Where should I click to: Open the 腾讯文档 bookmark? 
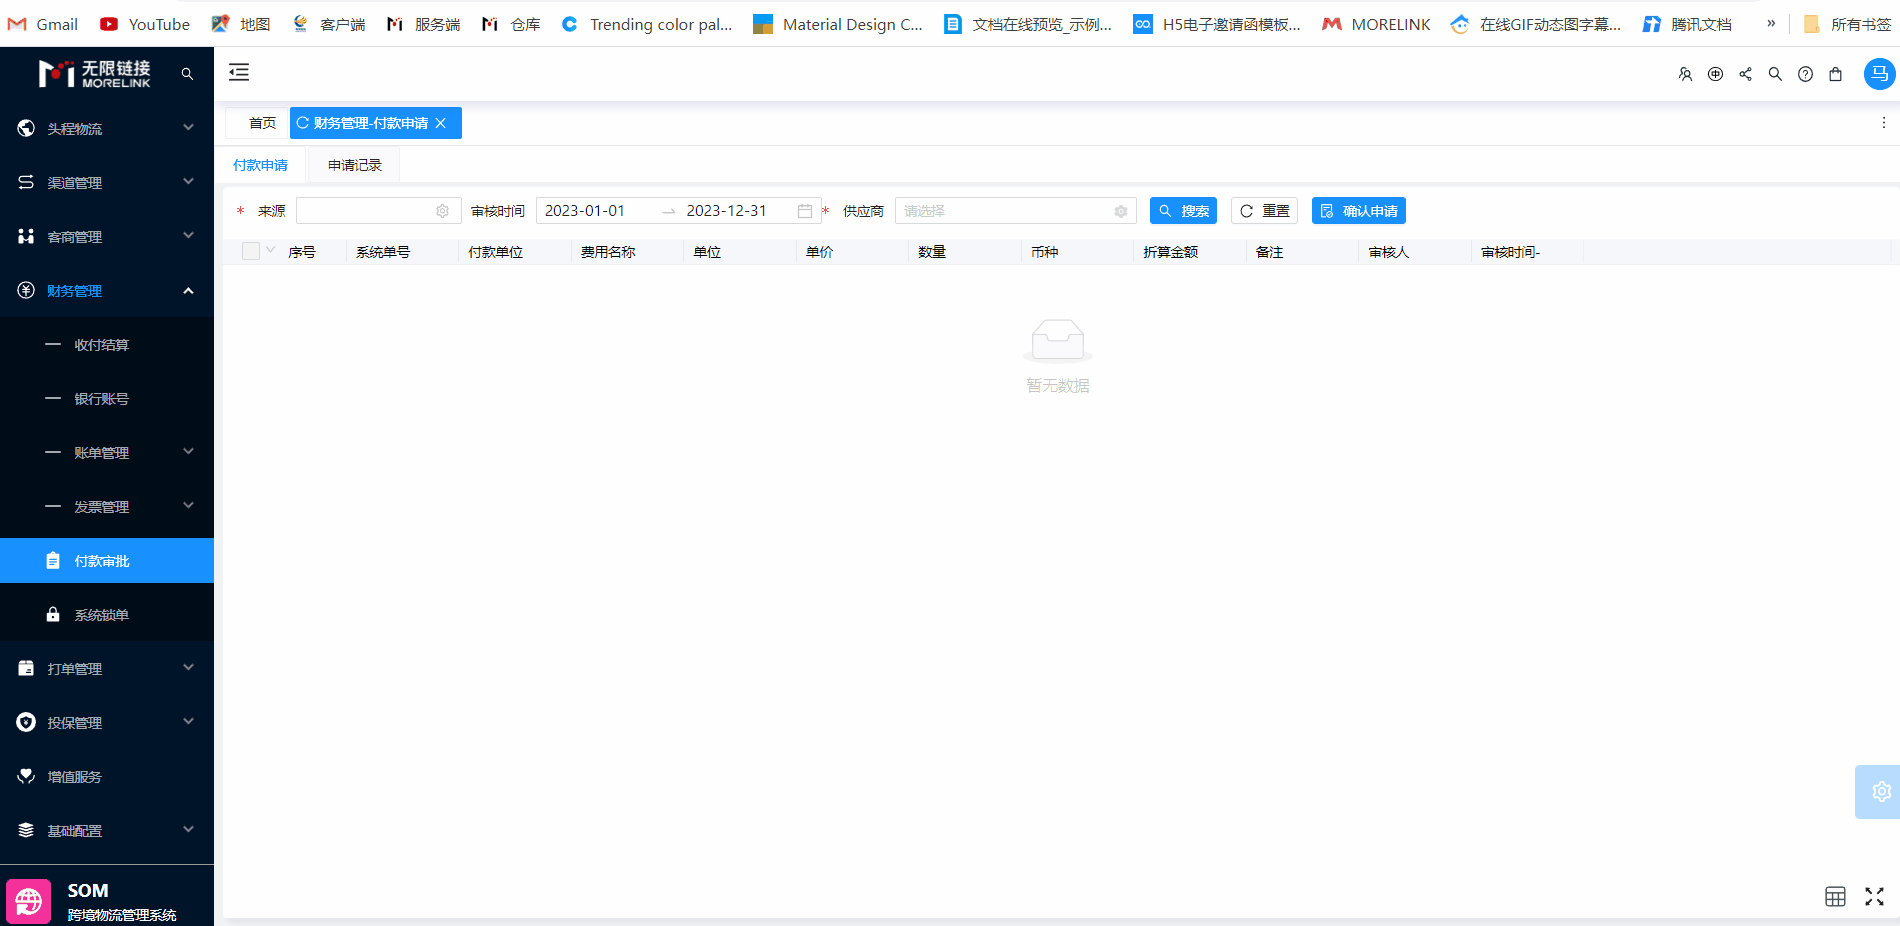[x=1687, y=24]
